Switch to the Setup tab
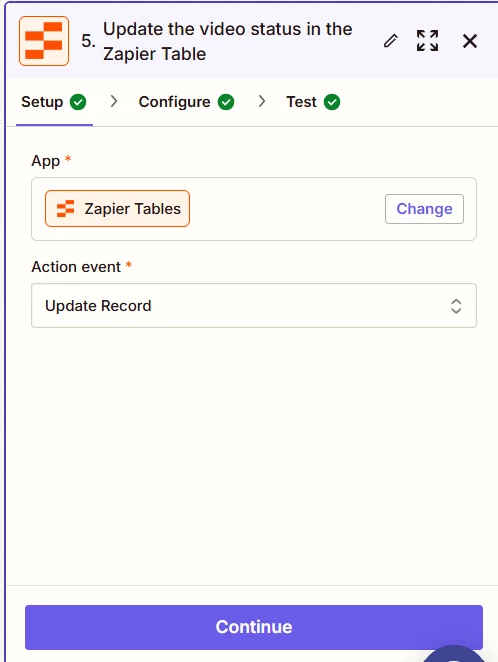Viewport: 498px width, 662px height. 54,102
